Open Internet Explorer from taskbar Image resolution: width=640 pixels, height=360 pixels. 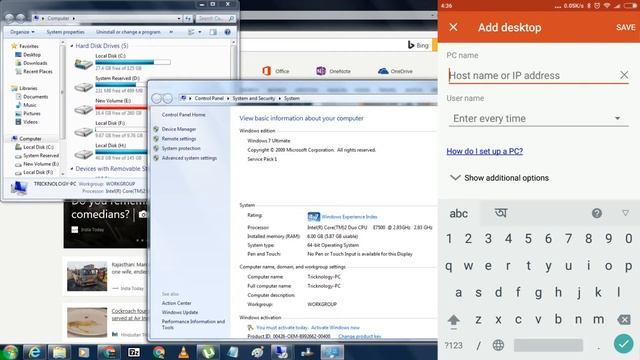(35, 352)
